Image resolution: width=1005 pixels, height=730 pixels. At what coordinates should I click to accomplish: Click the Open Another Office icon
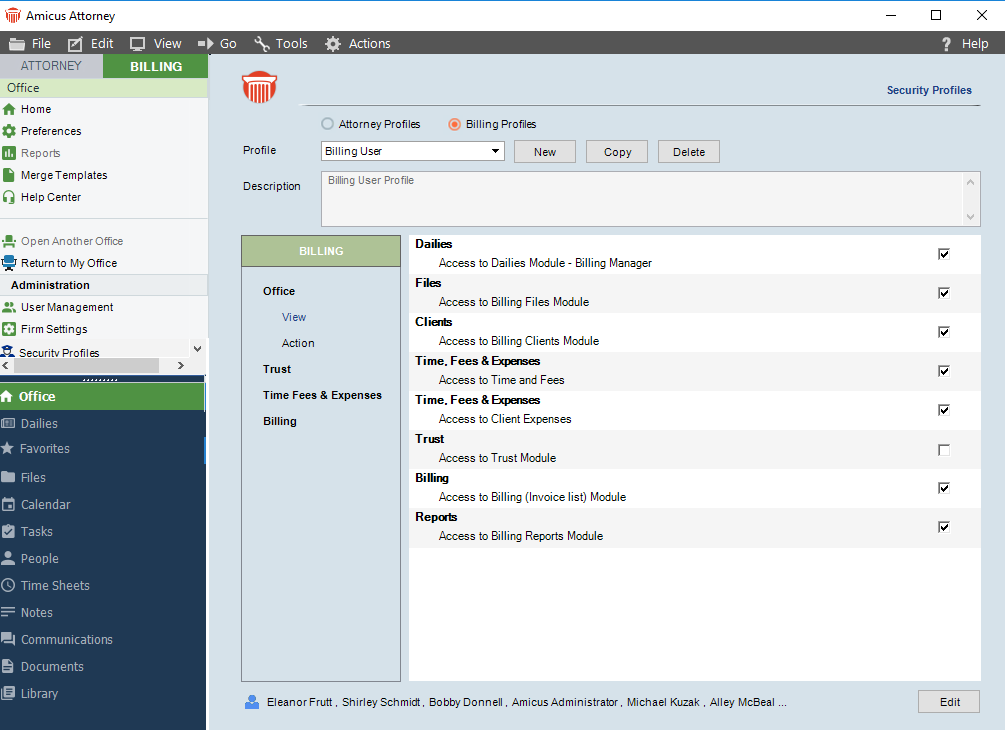(9, 241)
